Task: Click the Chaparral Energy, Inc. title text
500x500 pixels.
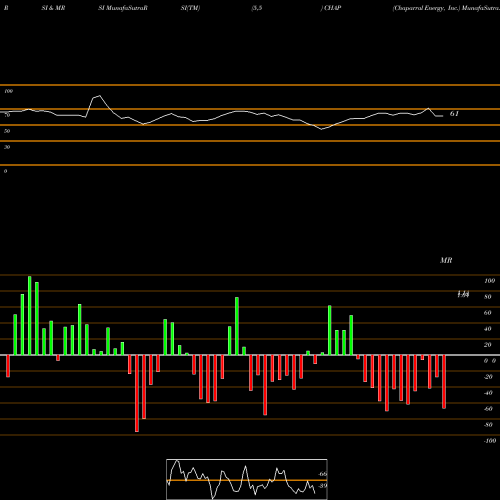Action: (426, 8)
